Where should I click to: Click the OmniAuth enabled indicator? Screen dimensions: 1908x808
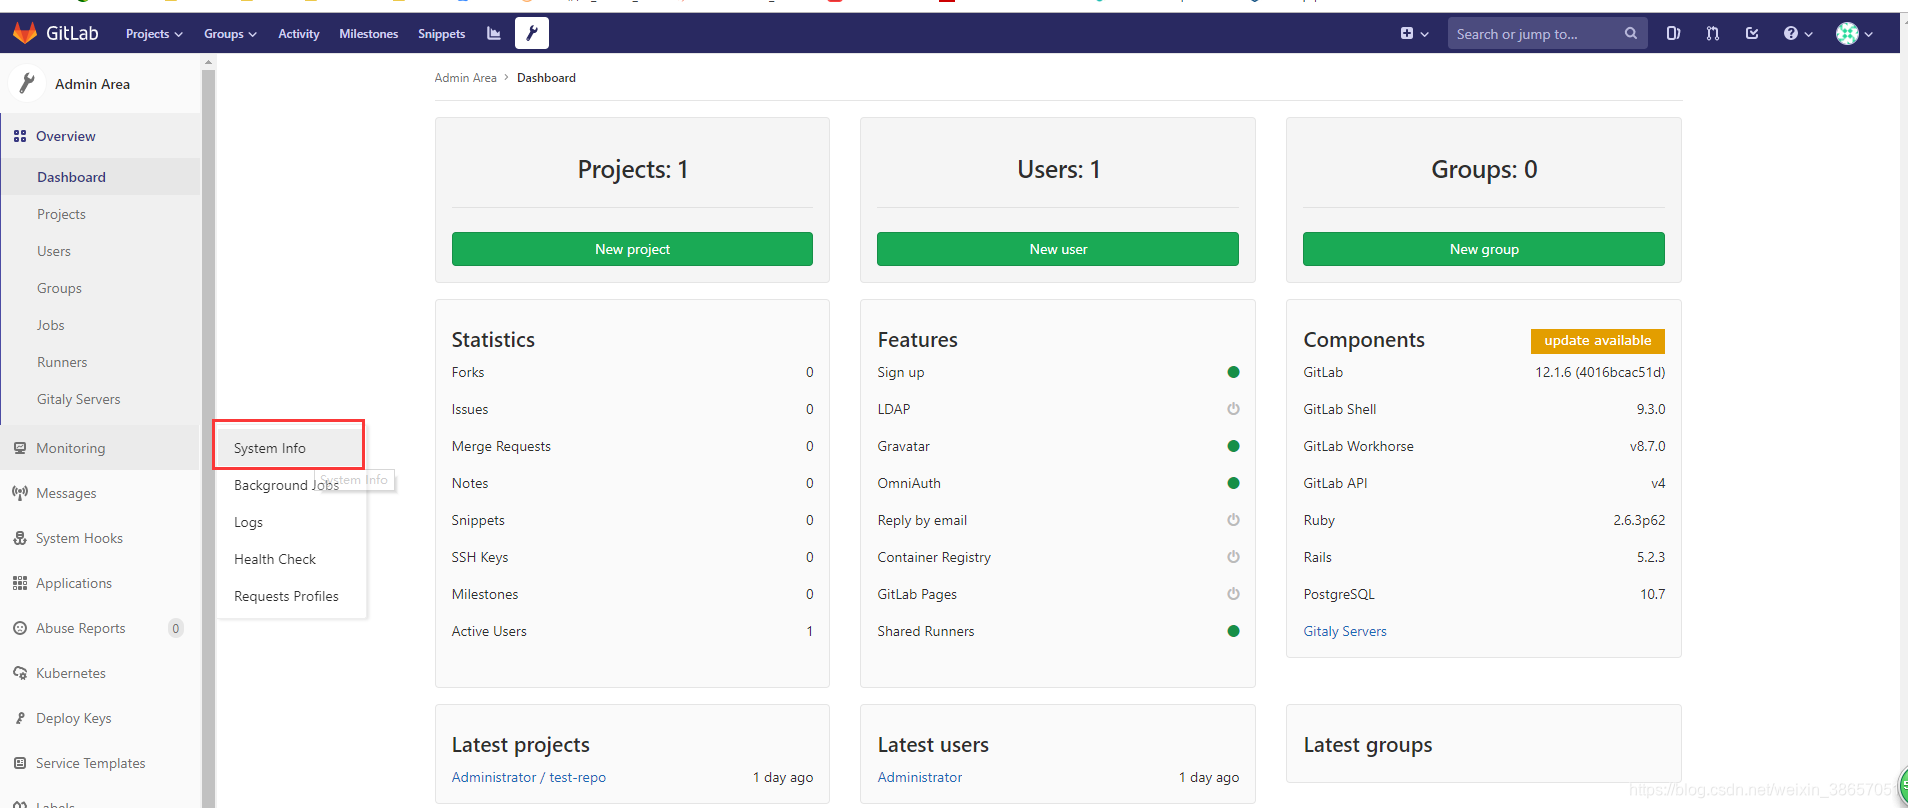coord(1233,483)
